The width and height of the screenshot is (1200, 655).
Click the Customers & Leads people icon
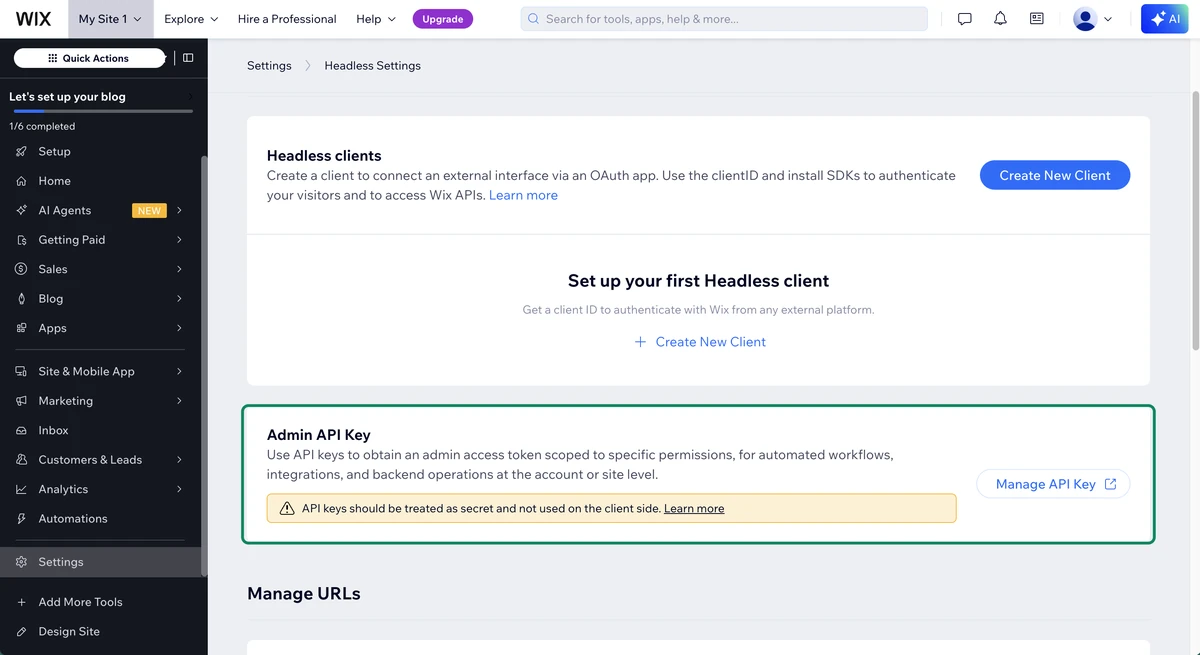tap(21, 460)
